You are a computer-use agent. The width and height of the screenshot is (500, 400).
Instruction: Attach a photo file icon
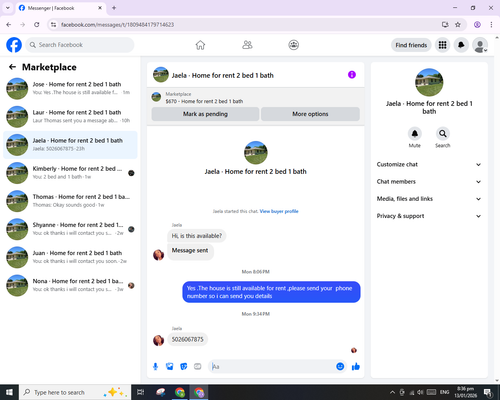pyautogui.click(x=170, y=367)
